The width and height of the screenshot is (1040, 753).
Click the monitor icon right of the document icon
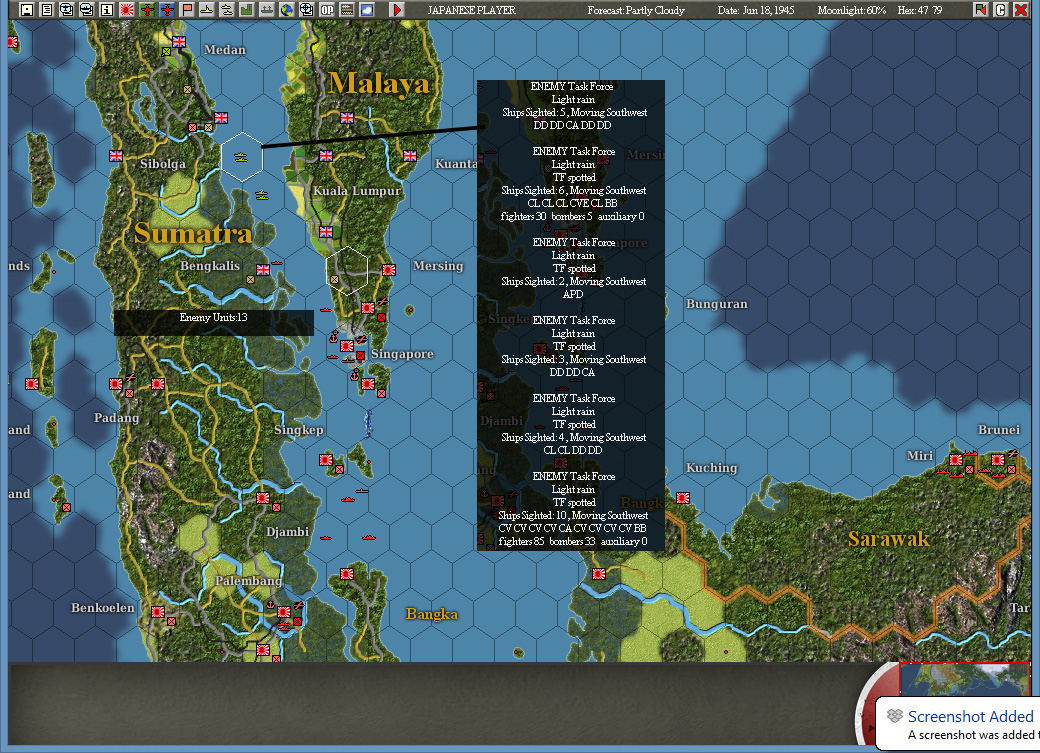pyautogui.click(x=66, y=9)
